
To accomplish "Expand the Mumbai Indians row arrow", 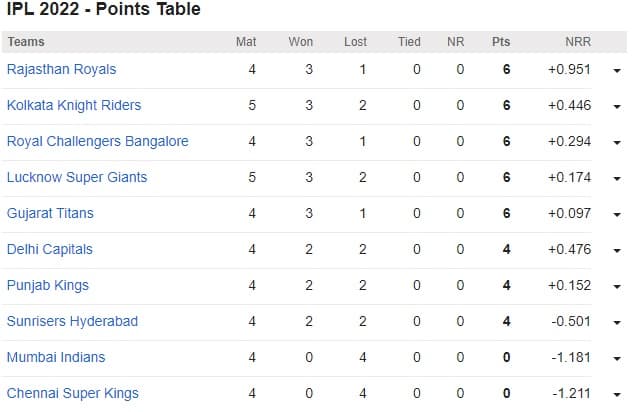I will coord(617,359).
